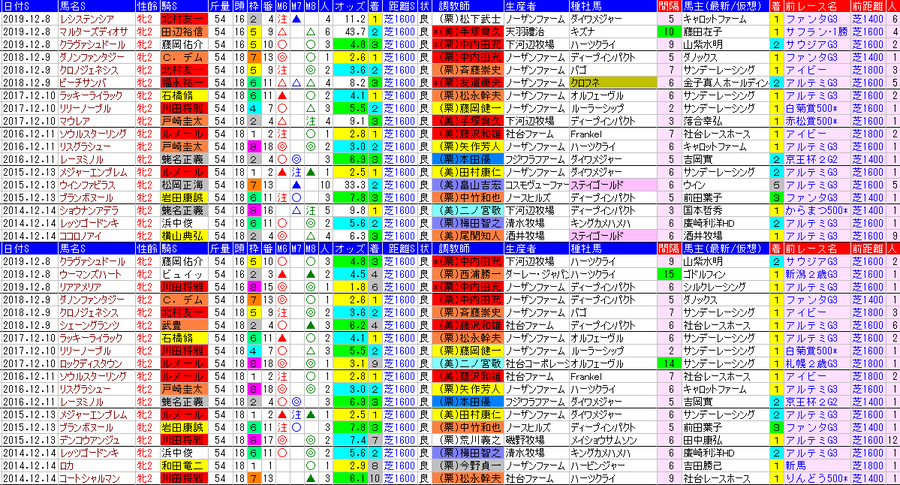Select horse name ウーマンズハート
Image resolution: width=900 pixels, height=485 pixels.
87,274
